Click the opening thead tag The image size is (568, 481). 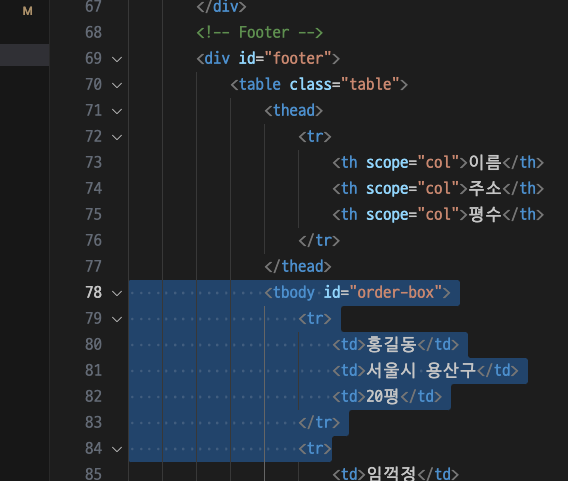point(293,110)
